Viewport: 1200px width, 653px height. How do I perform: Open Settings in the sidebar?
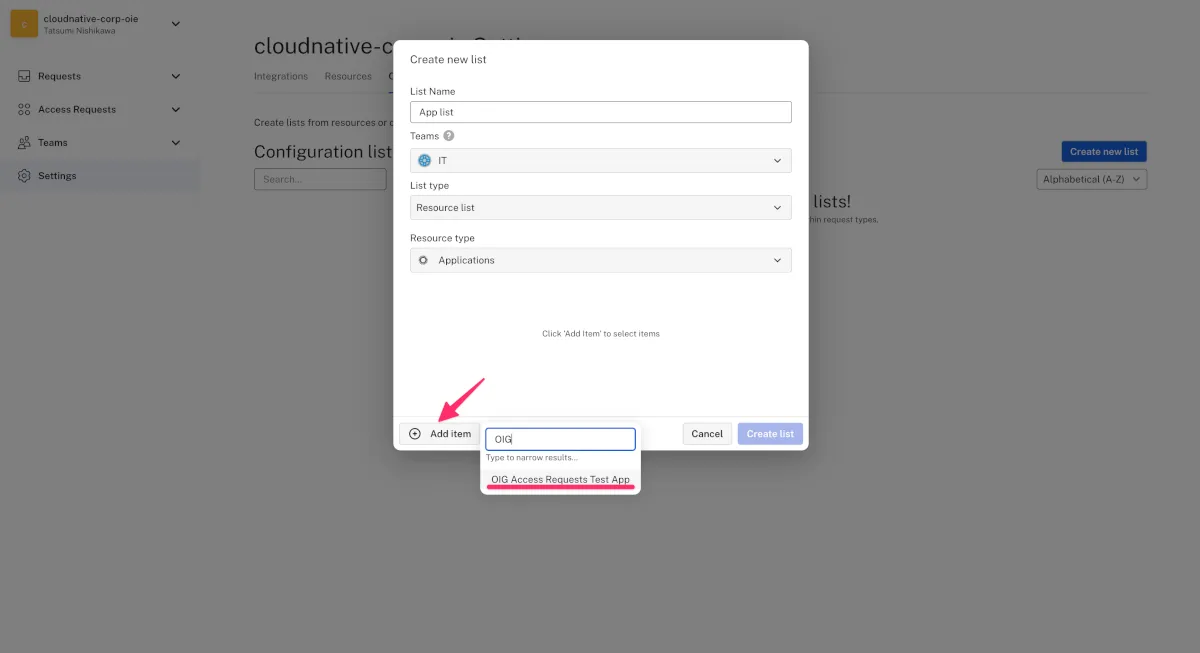pos(100,176)
